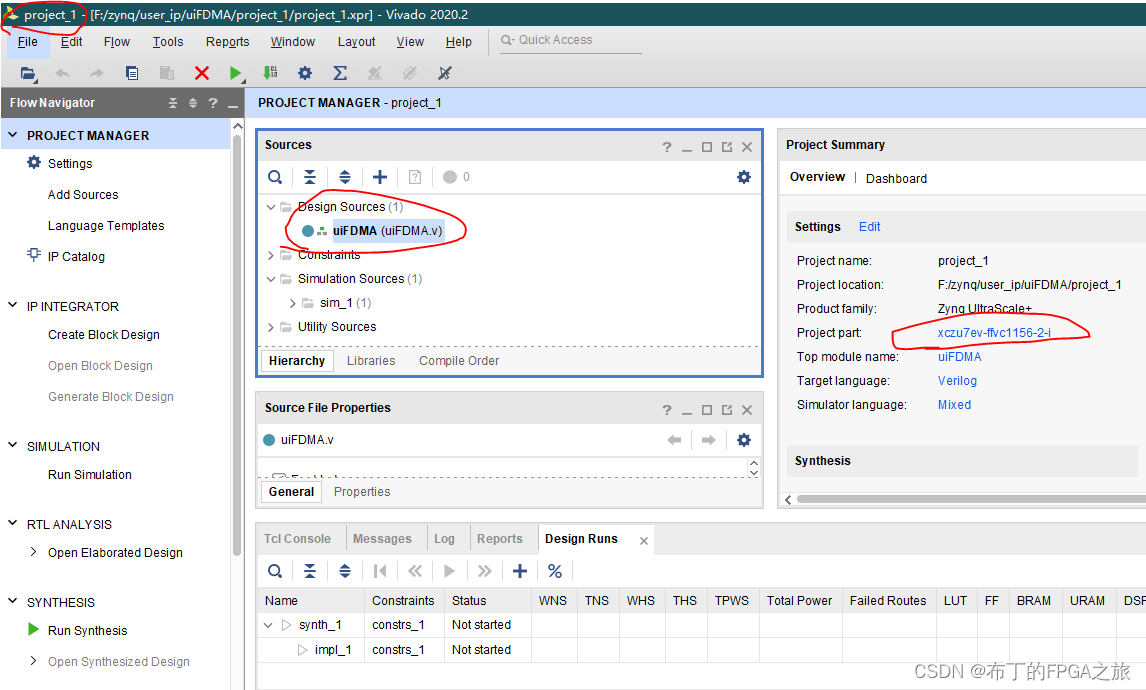Open the Sources panel gear settings
Screen dimensions: 1146x690
click(743, 177)
